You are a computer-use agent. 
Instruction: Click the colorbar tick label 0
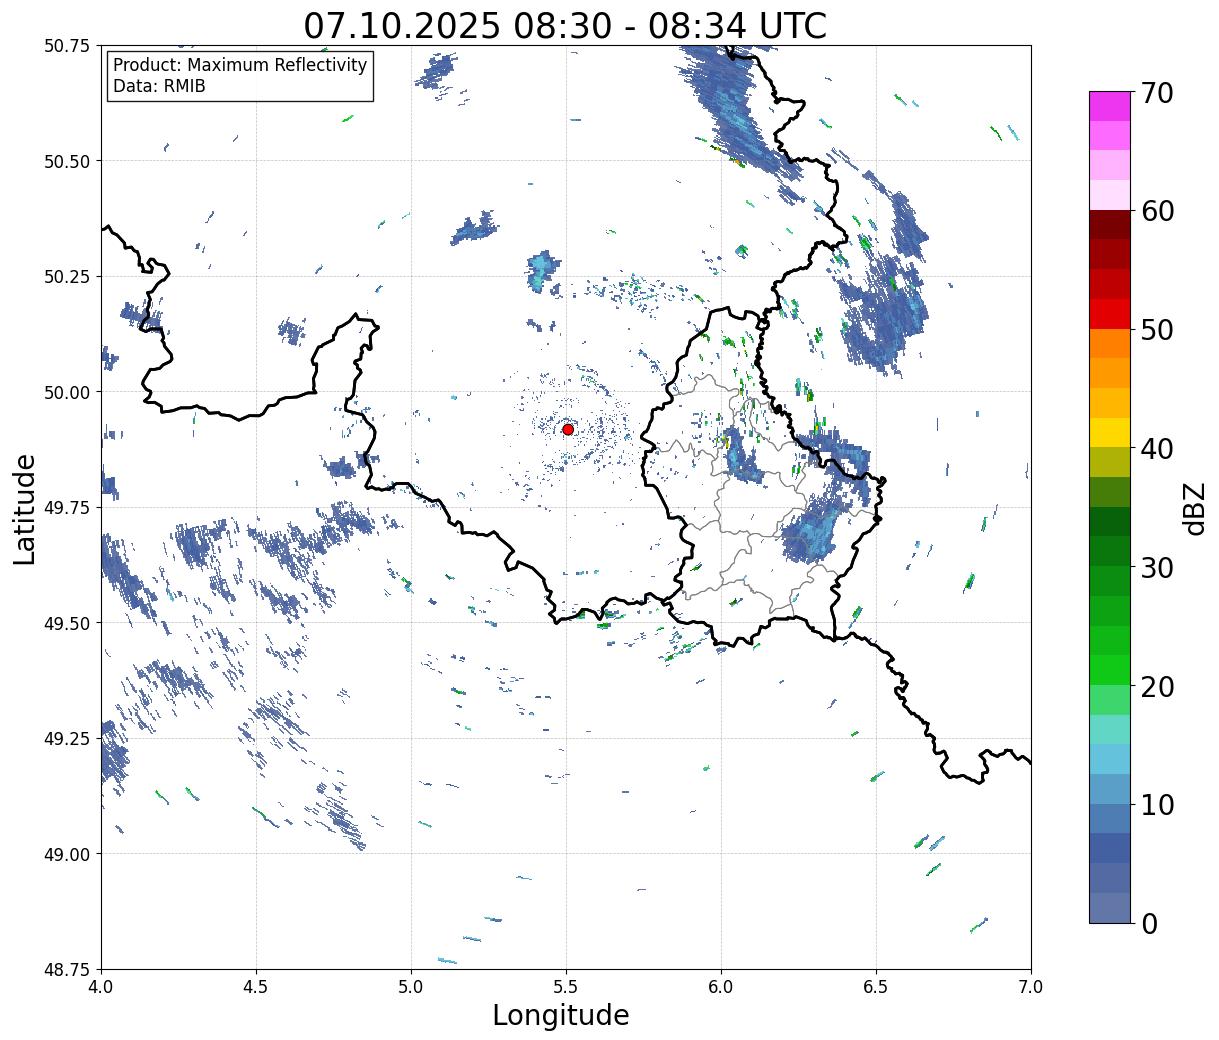(x=1149, y=923)
